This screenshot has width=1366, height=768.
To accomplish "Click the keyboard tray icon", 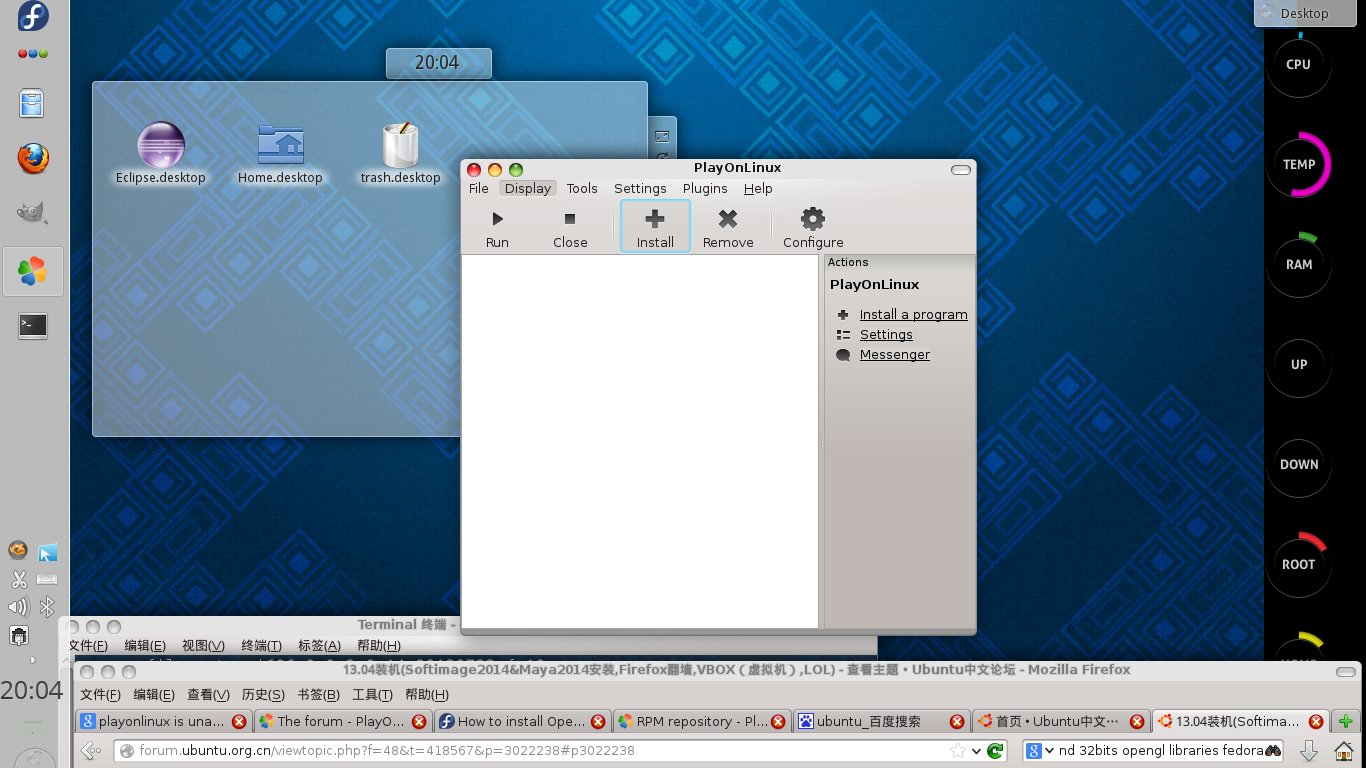I will point(47,579).
